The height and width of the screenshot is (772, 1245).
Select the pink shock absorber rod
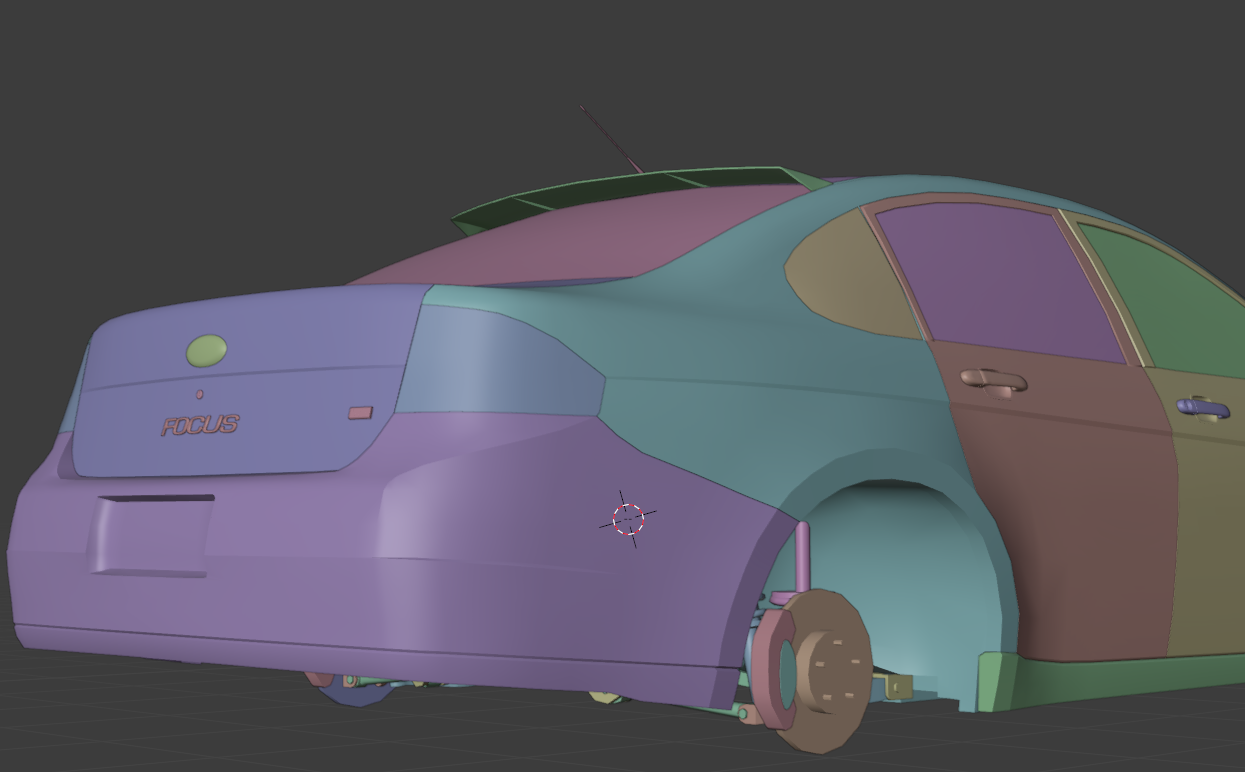802,557
